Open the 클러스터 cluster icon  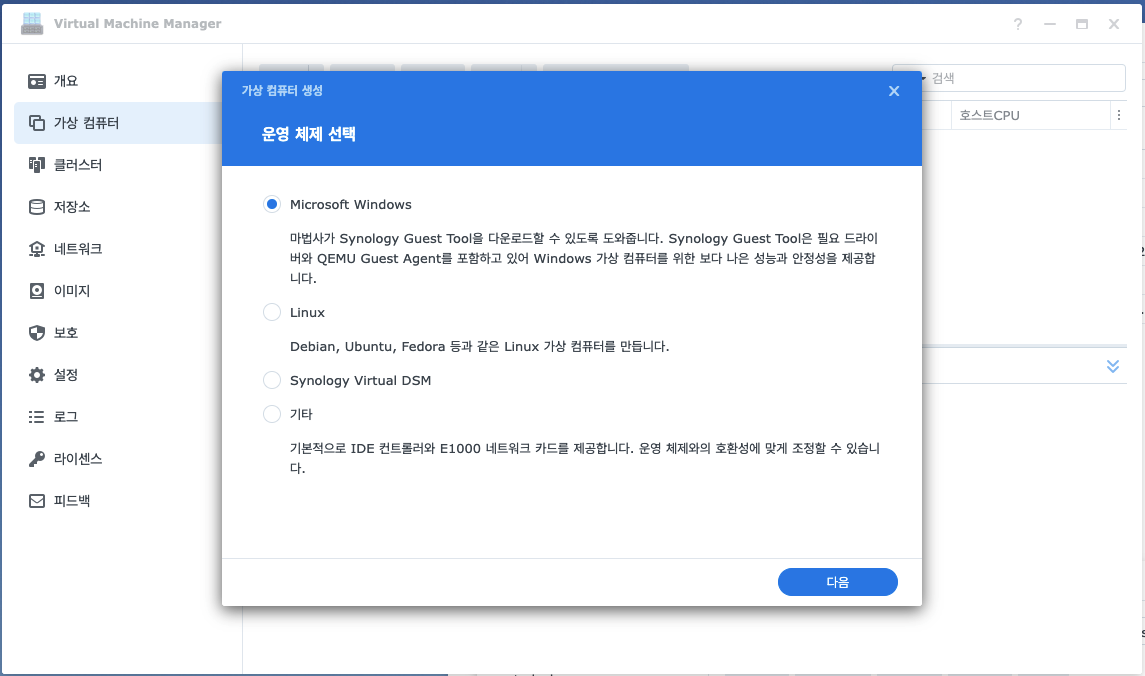tap(37, 165)
